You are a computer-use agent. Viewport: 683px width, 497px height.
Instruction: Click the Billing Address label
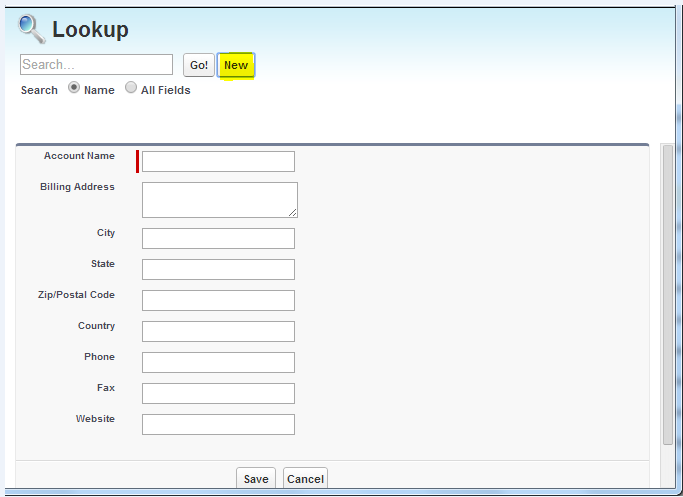[78, 186]
